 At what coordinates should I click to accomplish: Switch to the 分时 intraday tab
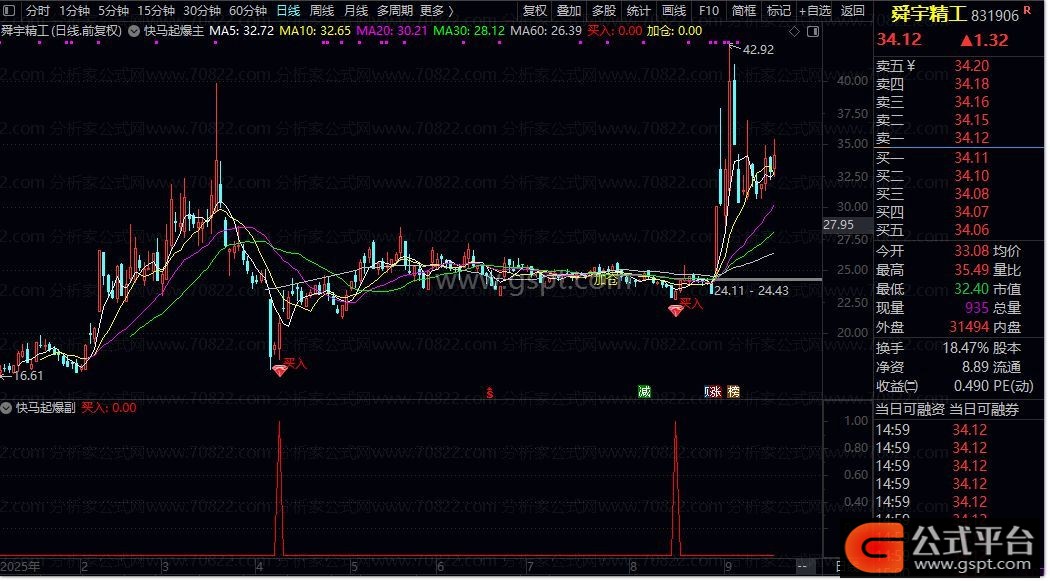[38, 11]
